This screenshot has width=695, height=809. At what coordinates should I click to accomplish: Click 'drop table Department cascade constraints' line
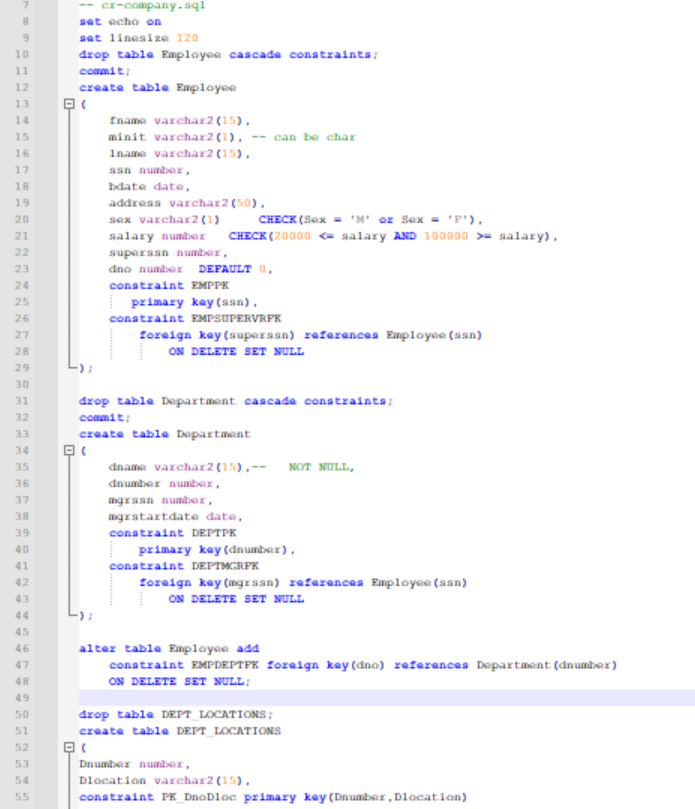(x=236, y=401)
